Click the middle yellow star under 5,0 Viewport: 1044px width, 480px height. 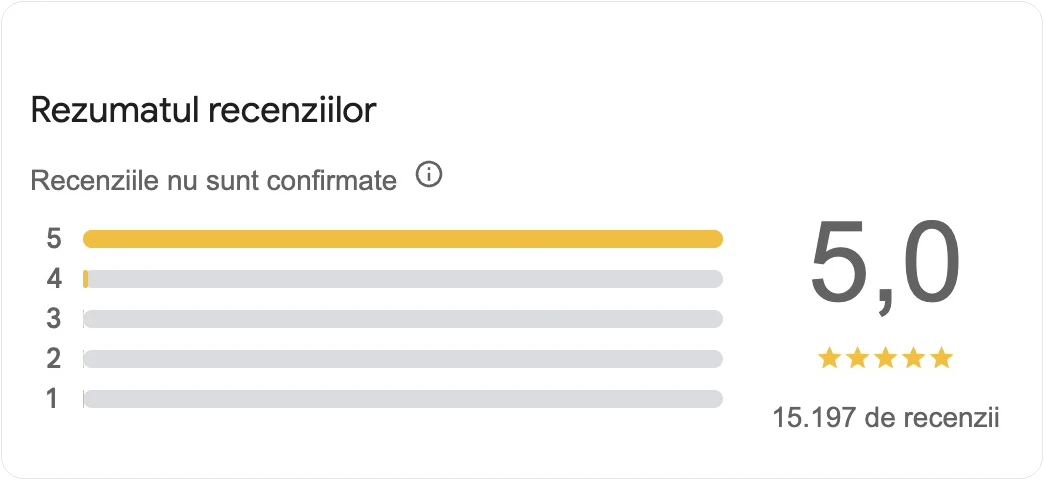click(886, 359)
